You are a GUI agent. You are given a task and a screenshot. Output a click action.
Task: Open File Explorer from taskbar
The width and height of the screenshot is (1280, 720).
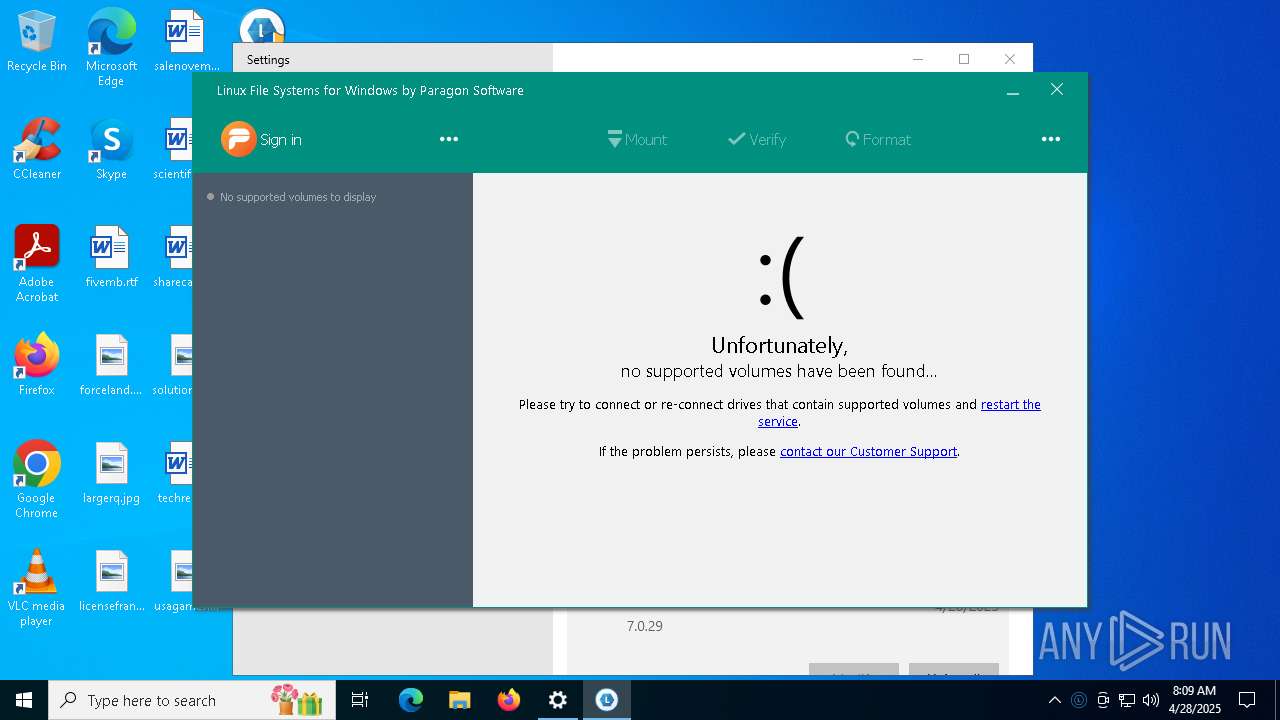coord(460,700)
